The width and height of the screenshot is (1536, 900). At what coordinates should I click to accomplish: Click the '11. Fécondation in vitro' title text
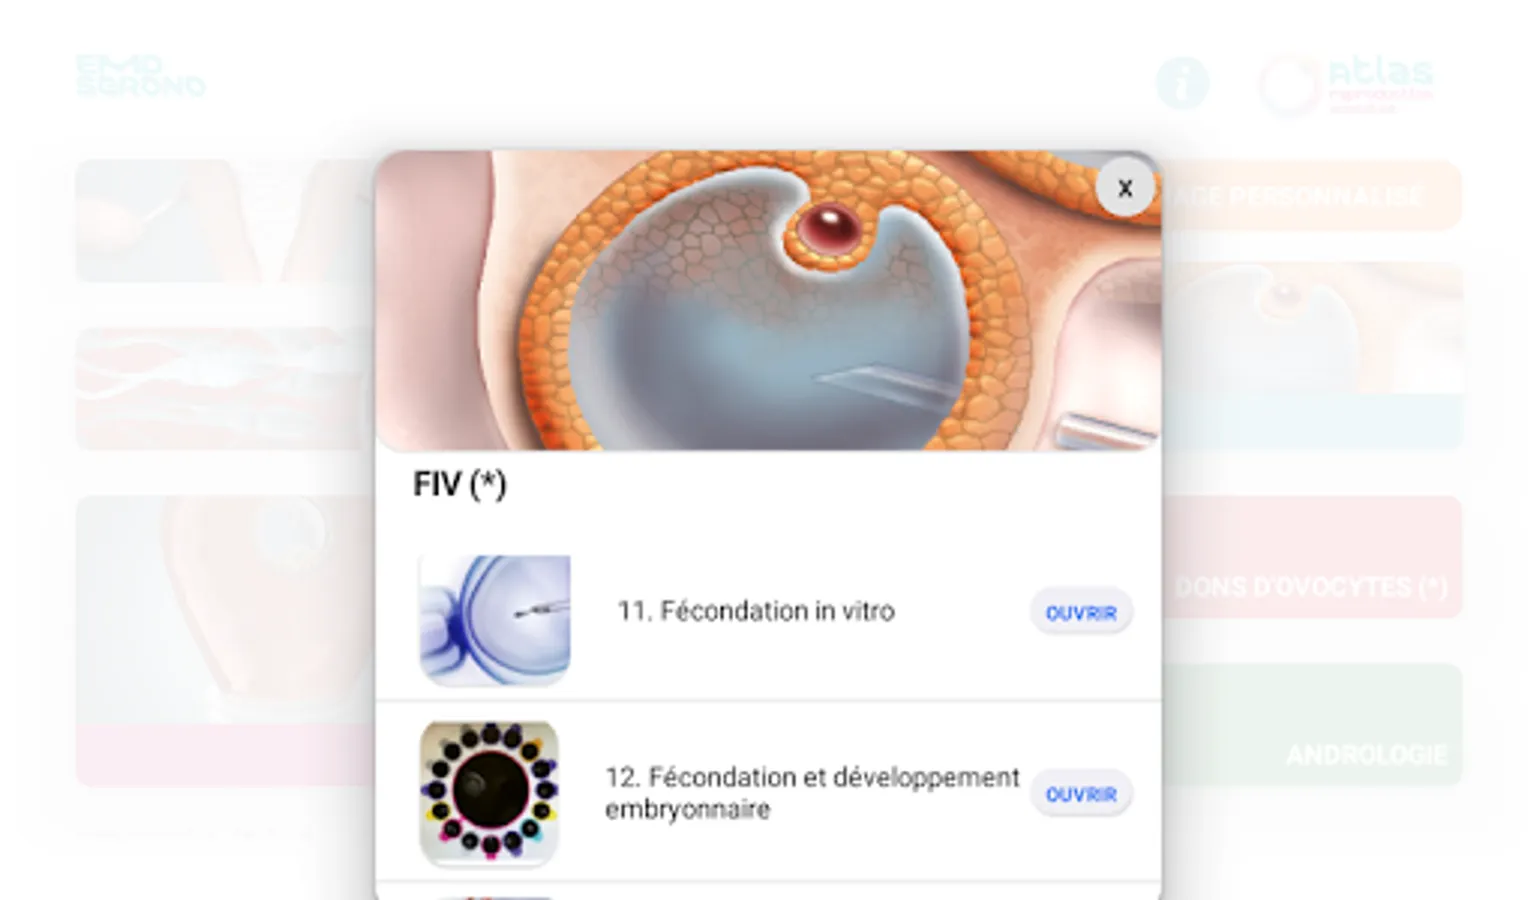756,611
